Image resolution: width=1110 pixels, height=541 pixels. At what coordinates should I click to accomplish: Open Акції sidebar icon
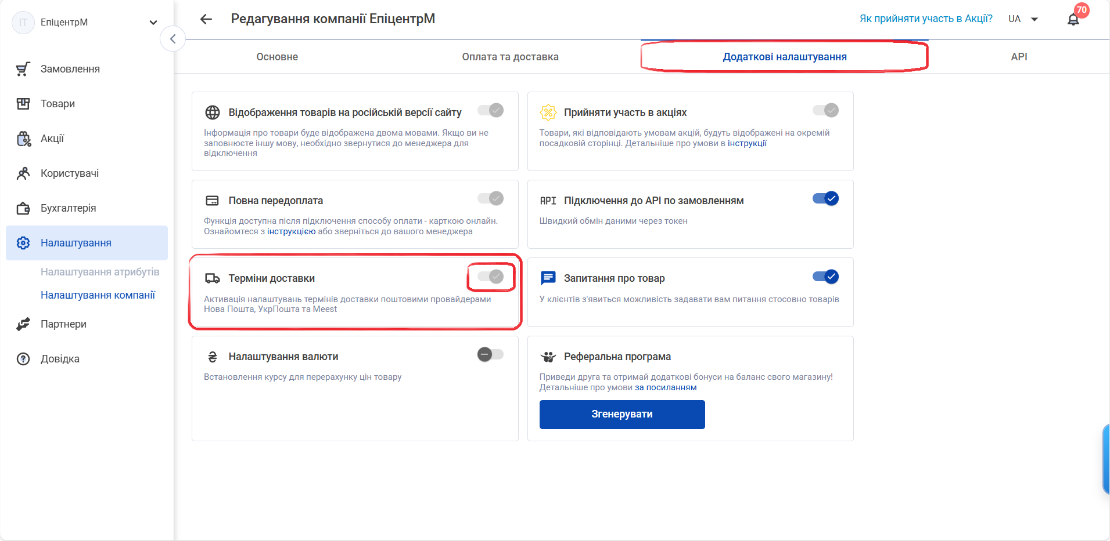[23, 138]
